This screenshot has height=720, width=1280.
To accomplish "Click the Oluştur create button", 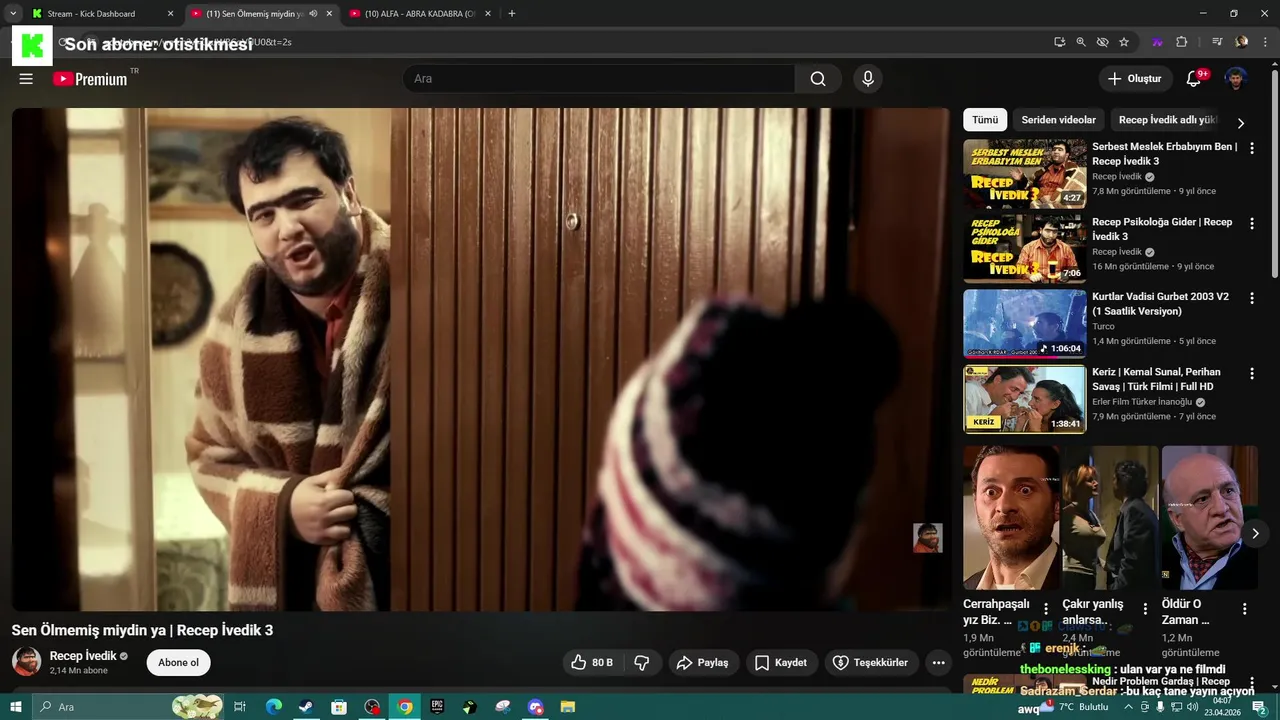I will tap(1135, 79).
